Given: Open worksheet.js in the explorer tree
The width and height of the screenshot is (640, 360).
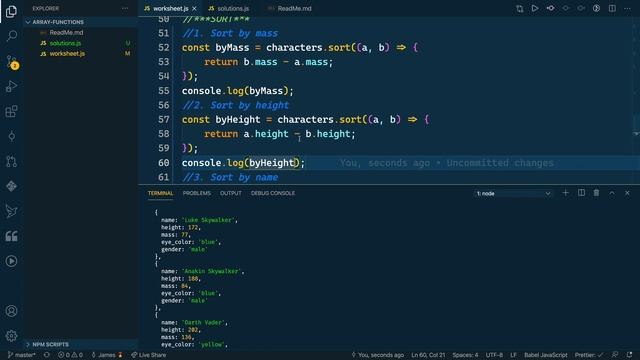Looking at the screenshot, I should [x=67, y=53].
